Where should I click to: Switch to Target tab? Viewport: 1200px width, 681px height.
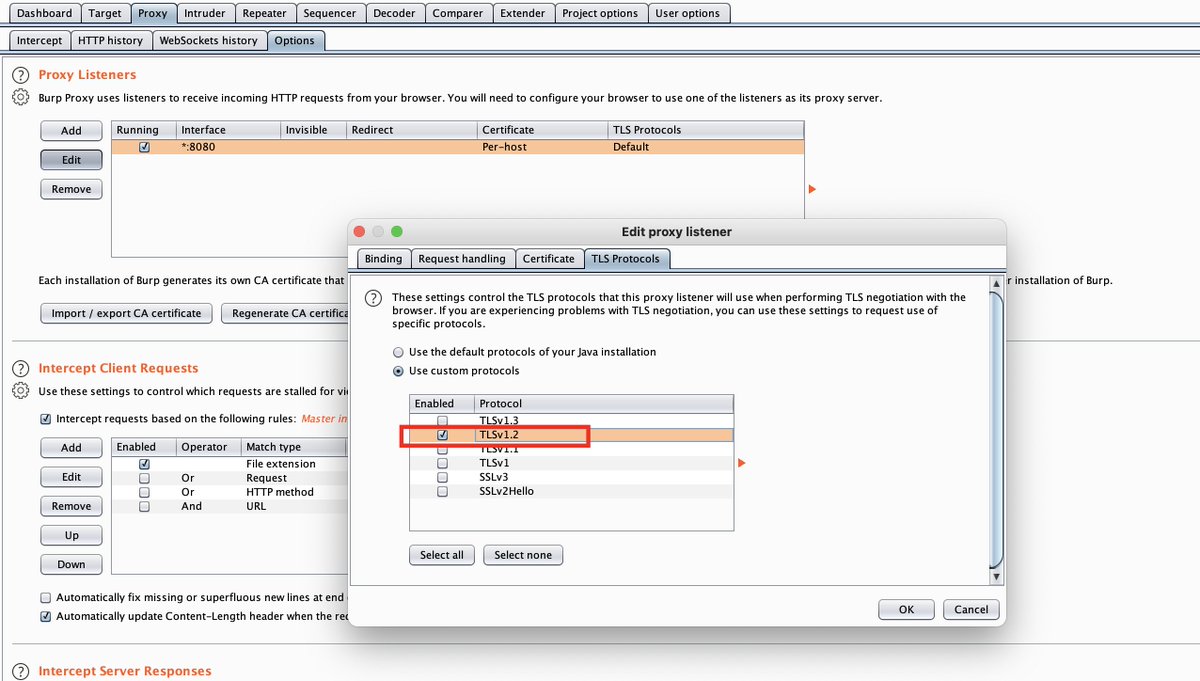point(105,13)
